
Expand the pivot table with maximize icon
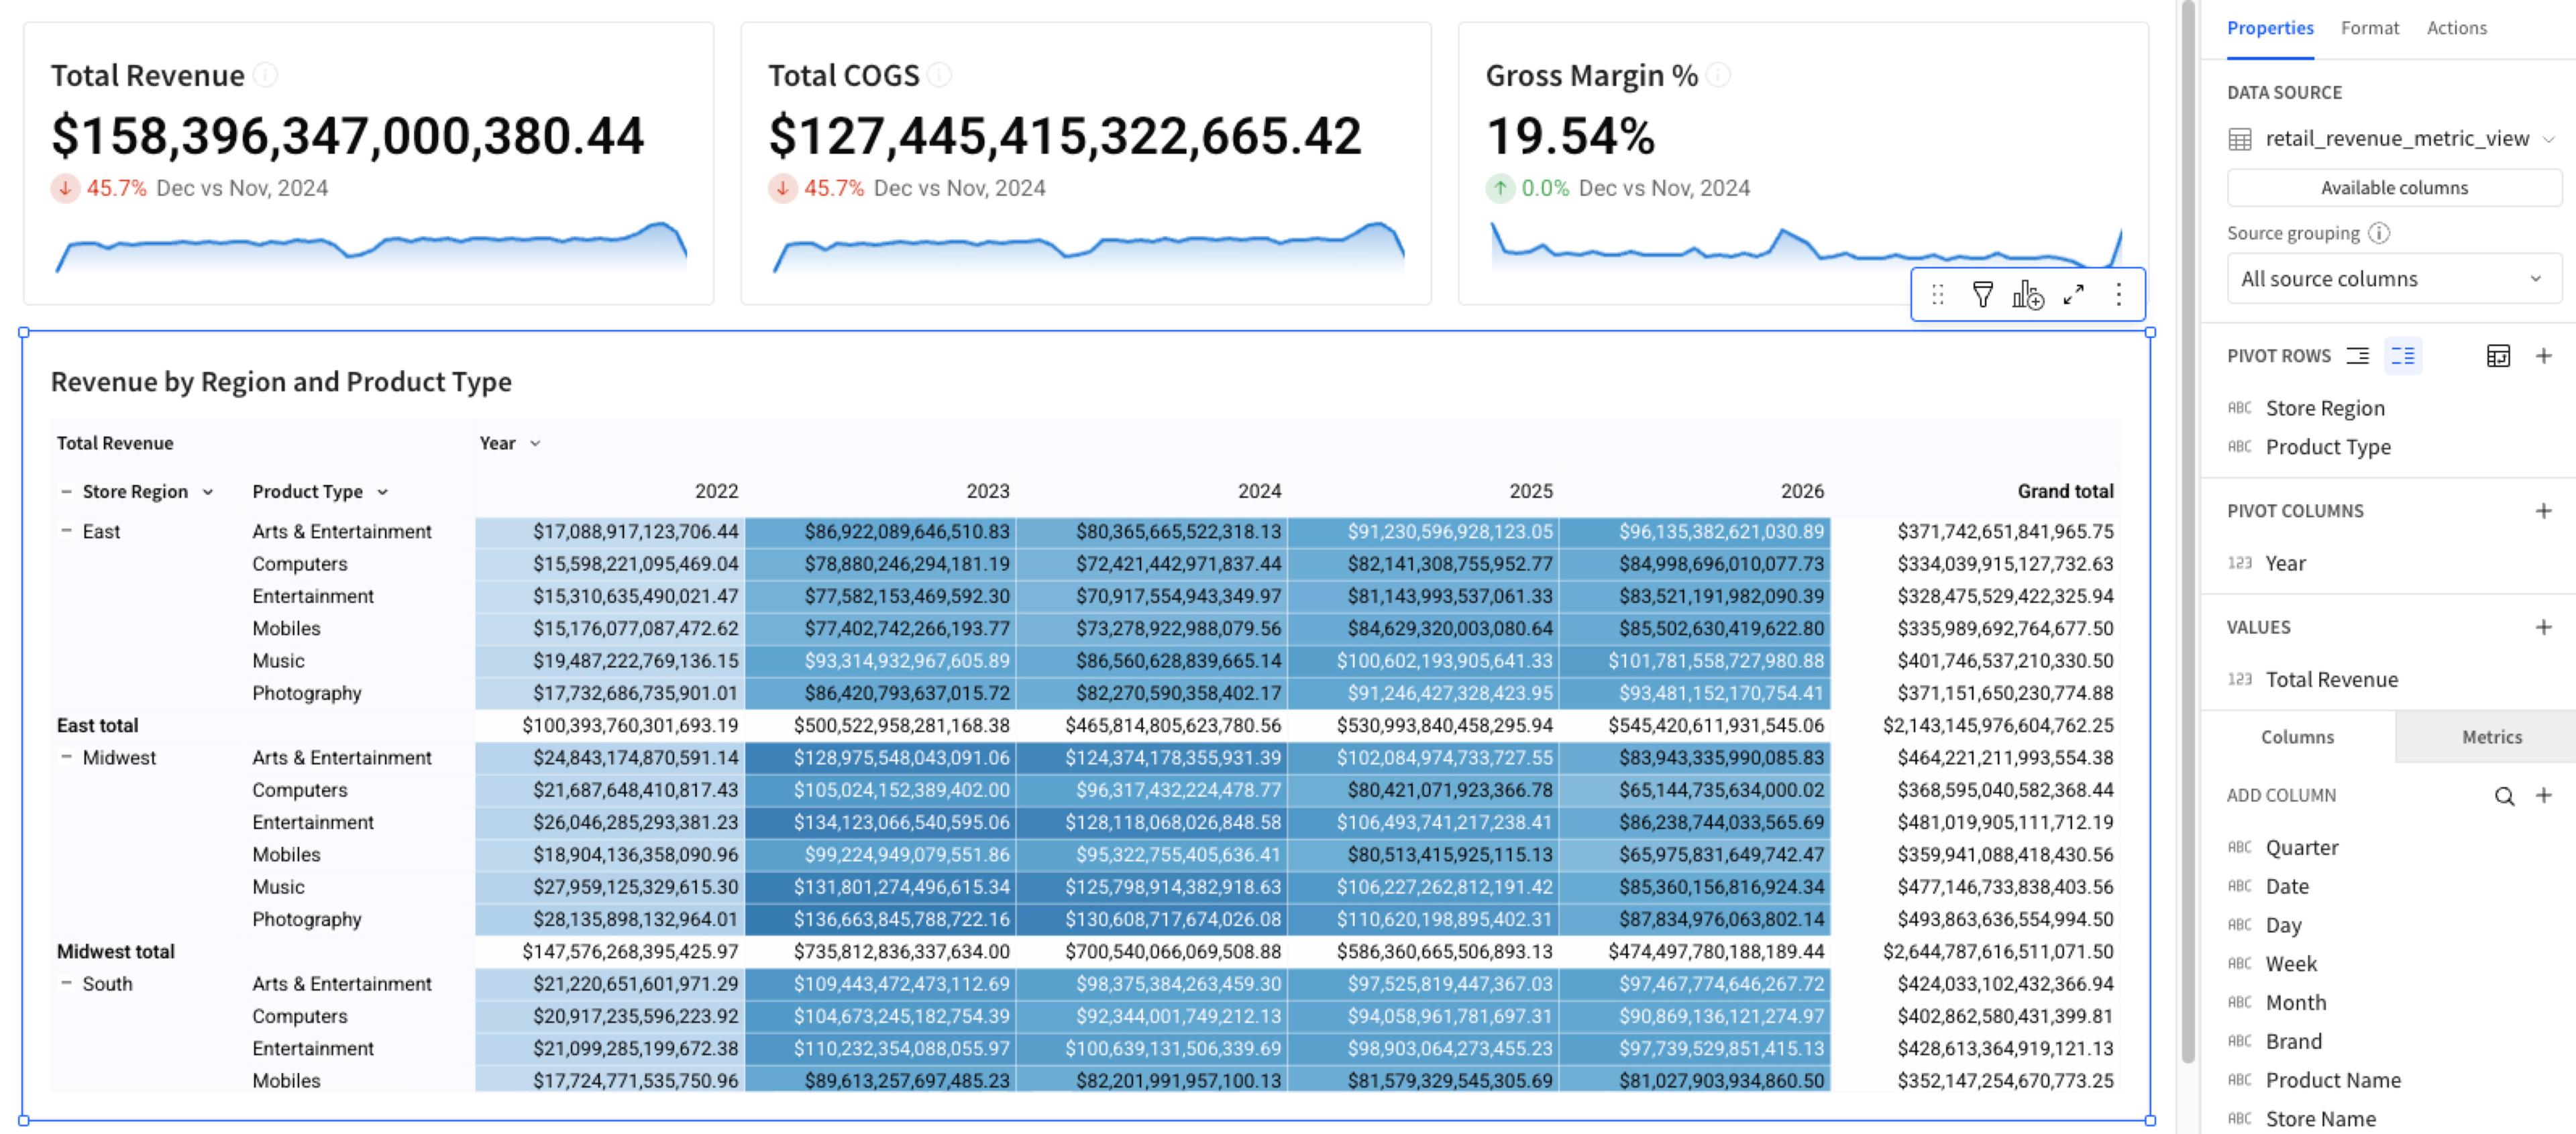point(2074,295)
